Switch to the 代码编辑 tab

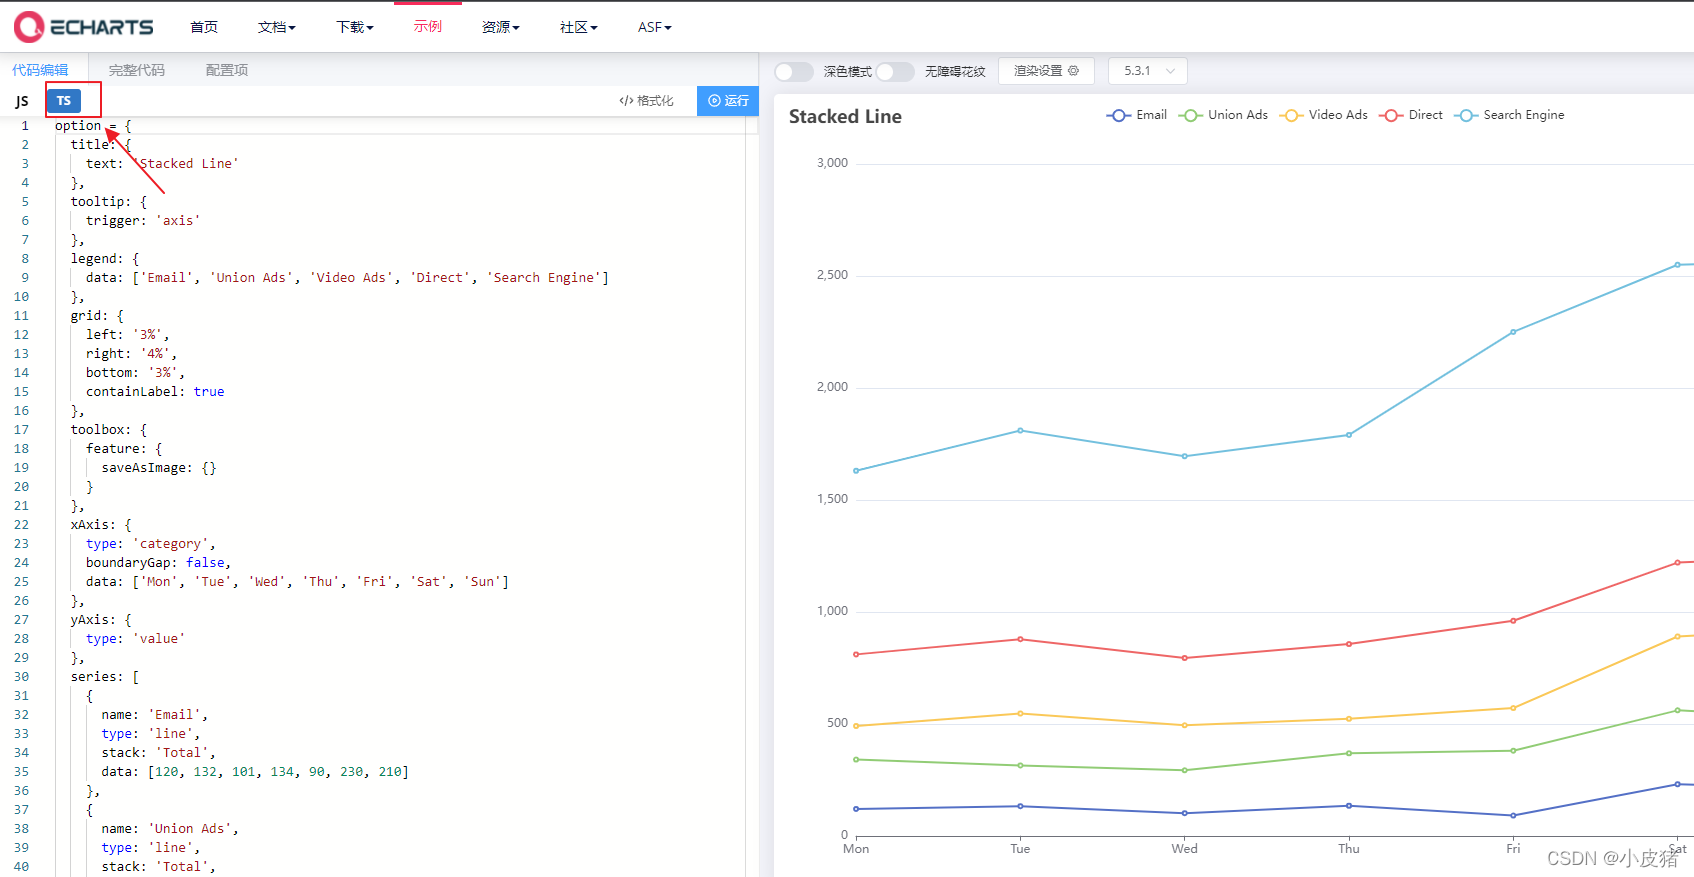pos(40,70)
